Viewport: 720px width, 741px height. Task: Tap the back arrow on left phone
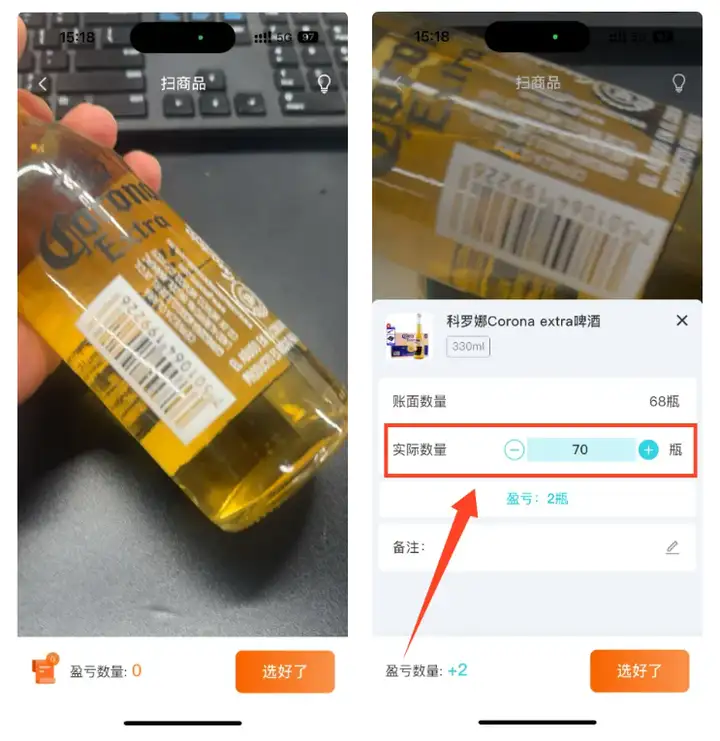click(x=43, y=84)
